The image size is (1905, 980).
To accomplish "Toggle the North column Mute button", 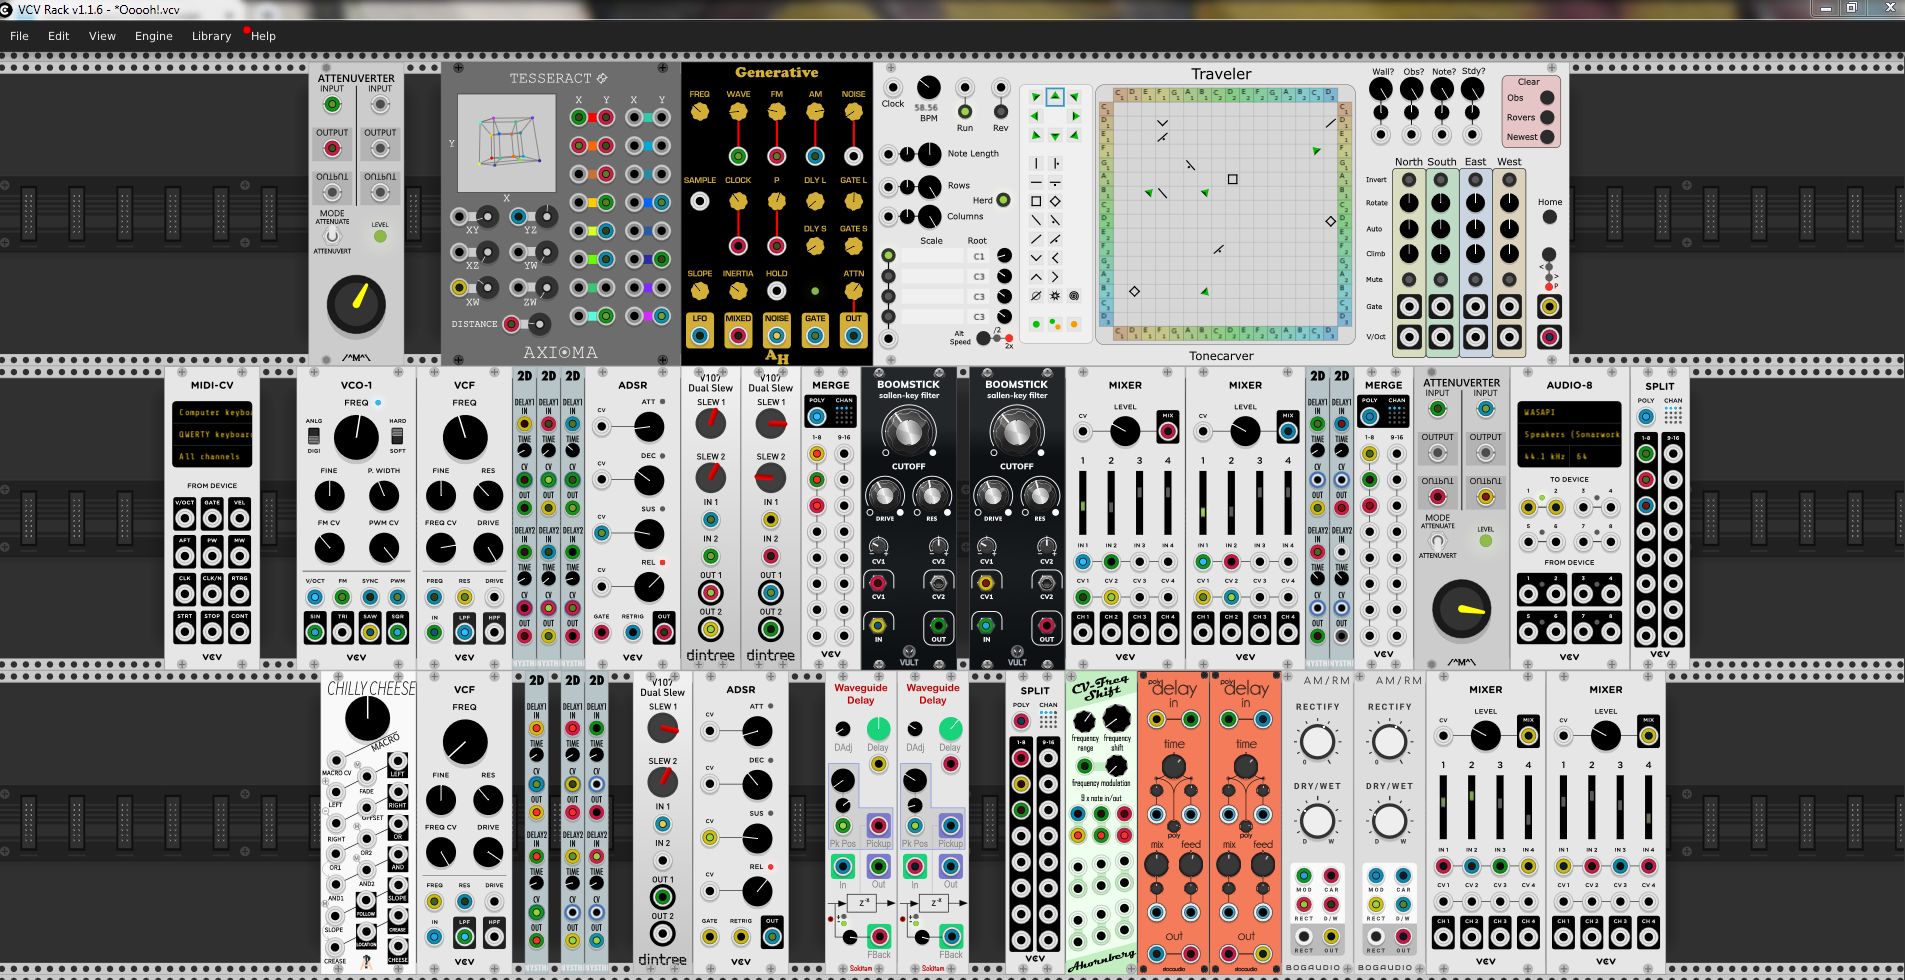I will click(x=1409, y=279).
